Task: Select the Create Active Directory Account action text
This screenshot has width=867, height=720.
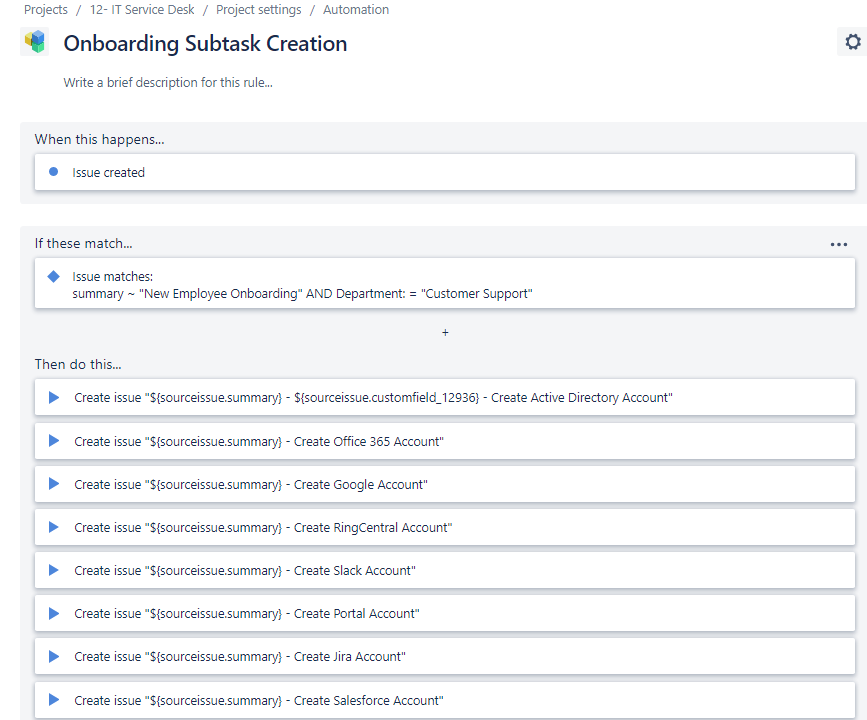Action: point(373,398)
